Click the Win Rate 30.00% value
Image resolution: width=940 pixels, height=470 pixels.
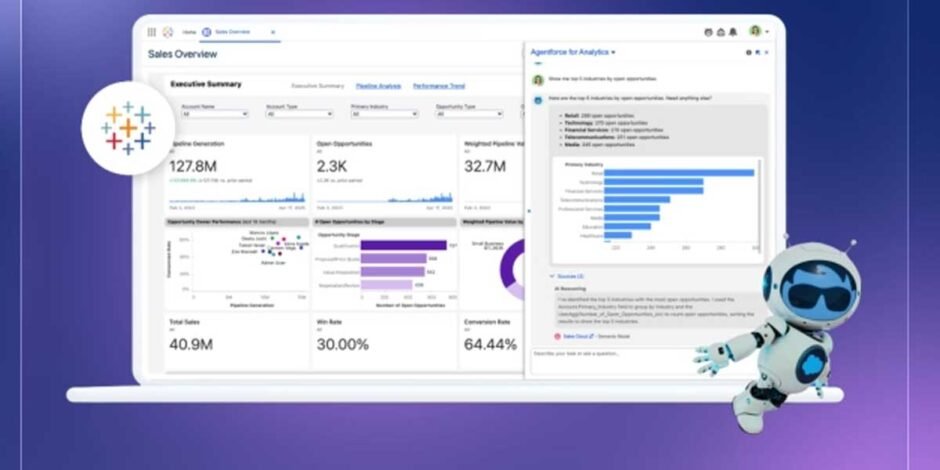point(342,345)
